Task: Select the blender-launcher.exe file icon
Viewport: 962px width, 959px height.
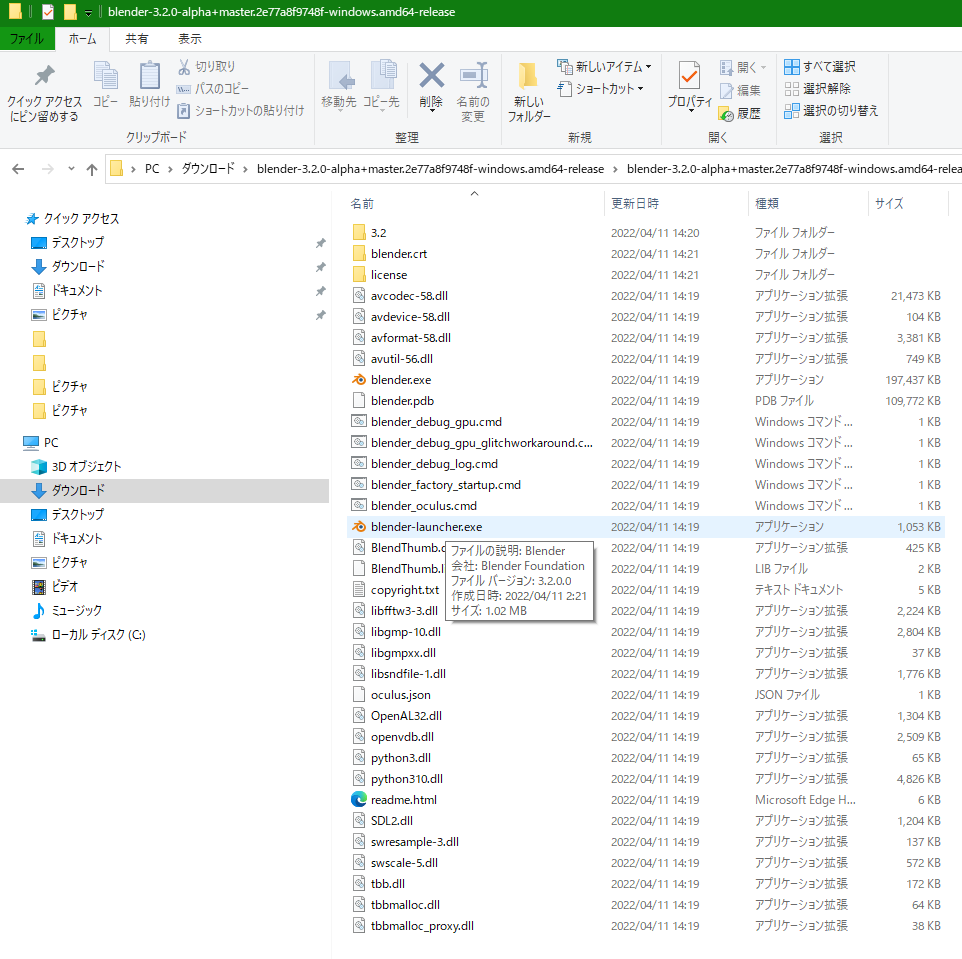Action: (x=359, y=526)
